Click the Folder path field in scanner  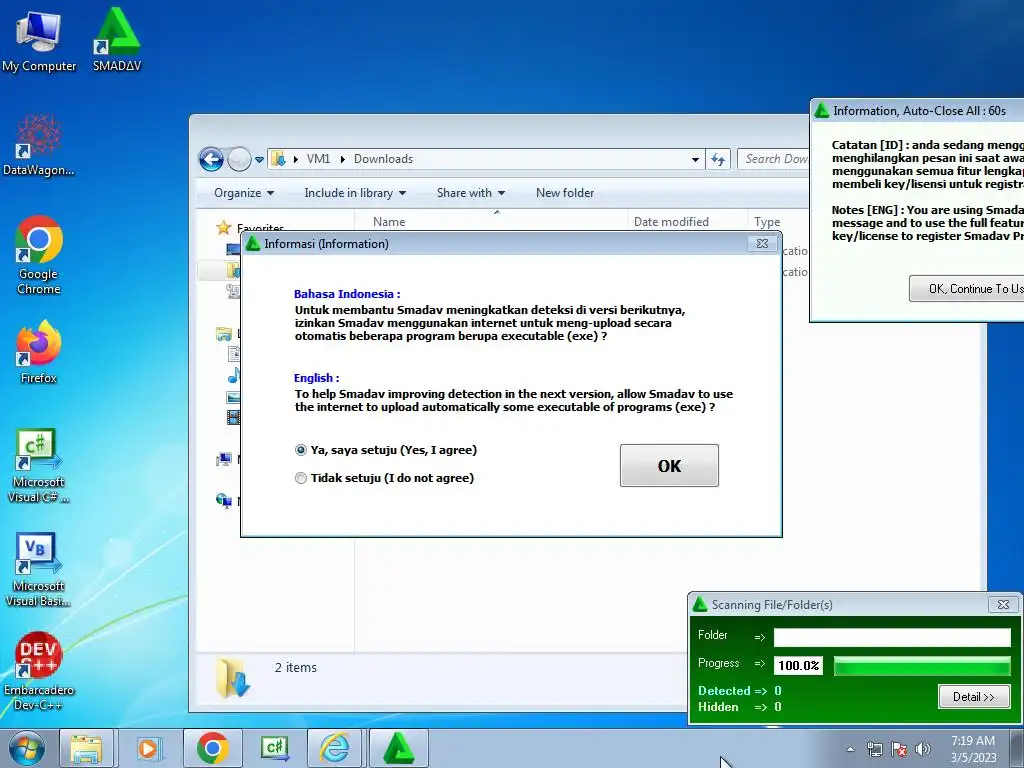(x=892, y=637)
